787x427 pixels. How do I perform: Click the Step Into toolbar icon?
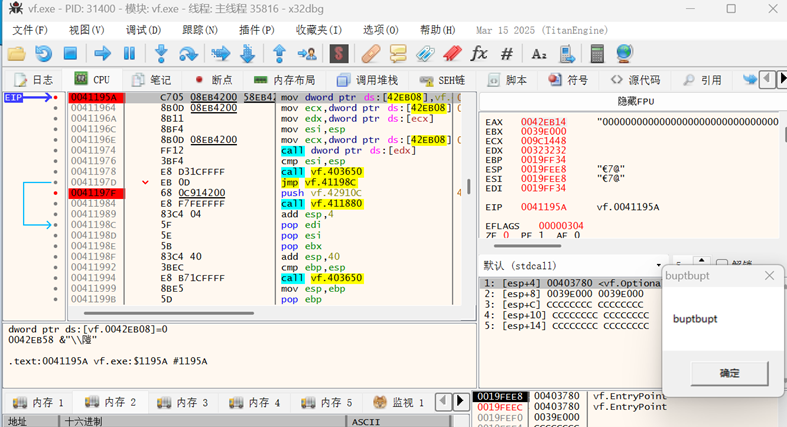coord(161,53)
